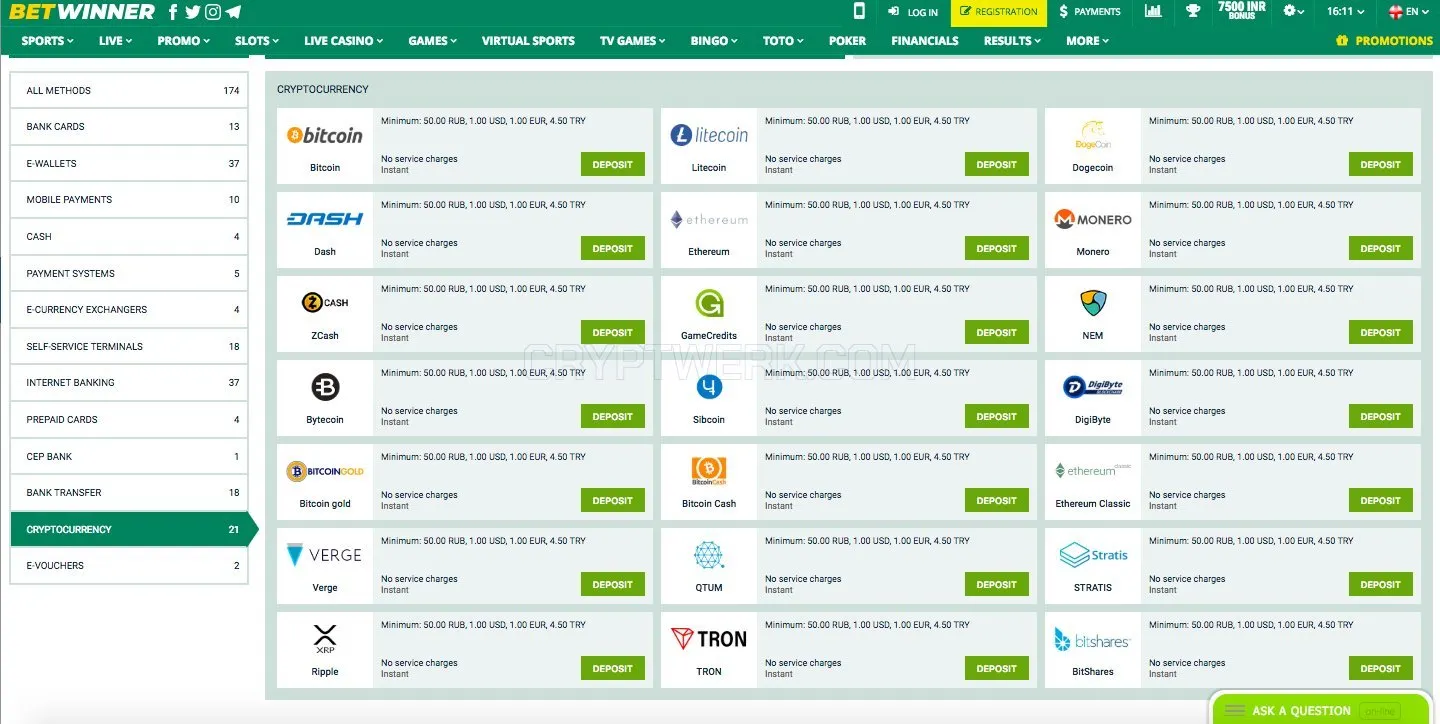Click Deposit button for Ethereum Classic
Viewport: 1440px width, 724px height.
point(1381,501)
